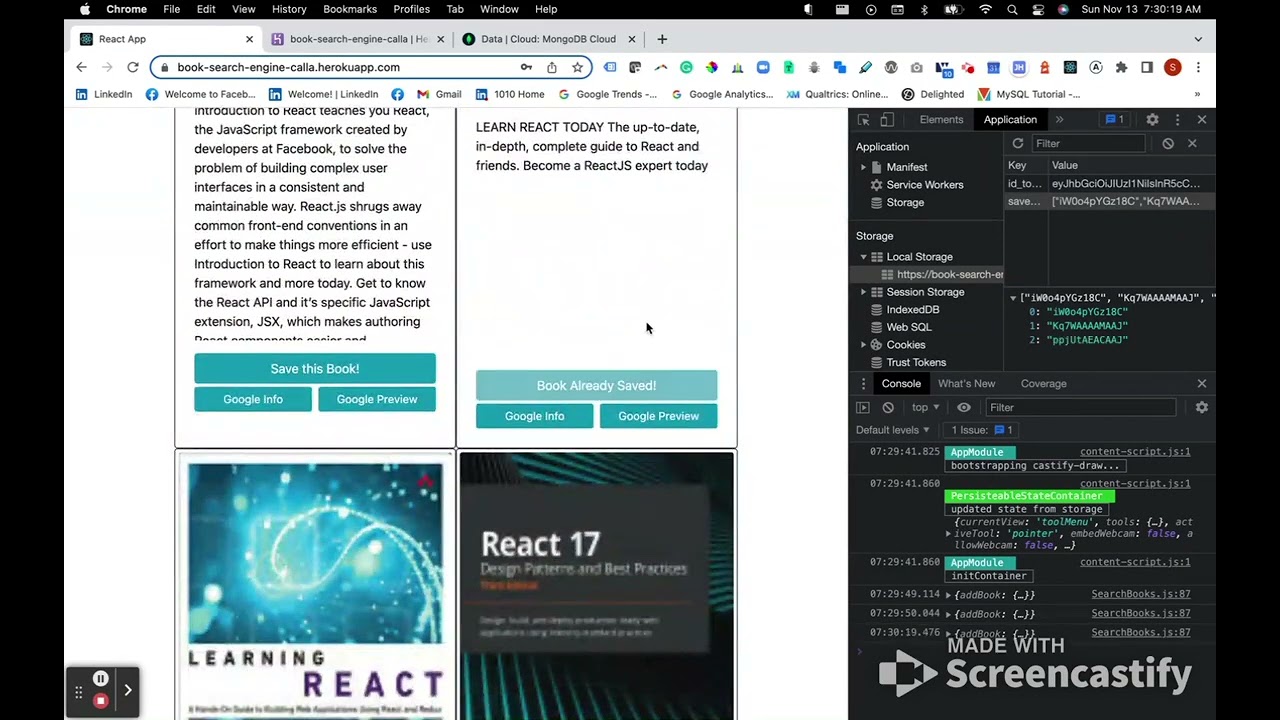Expand the Session Storage tree node
Viewport: 1280px width, 720px height.
coord(864,292)
